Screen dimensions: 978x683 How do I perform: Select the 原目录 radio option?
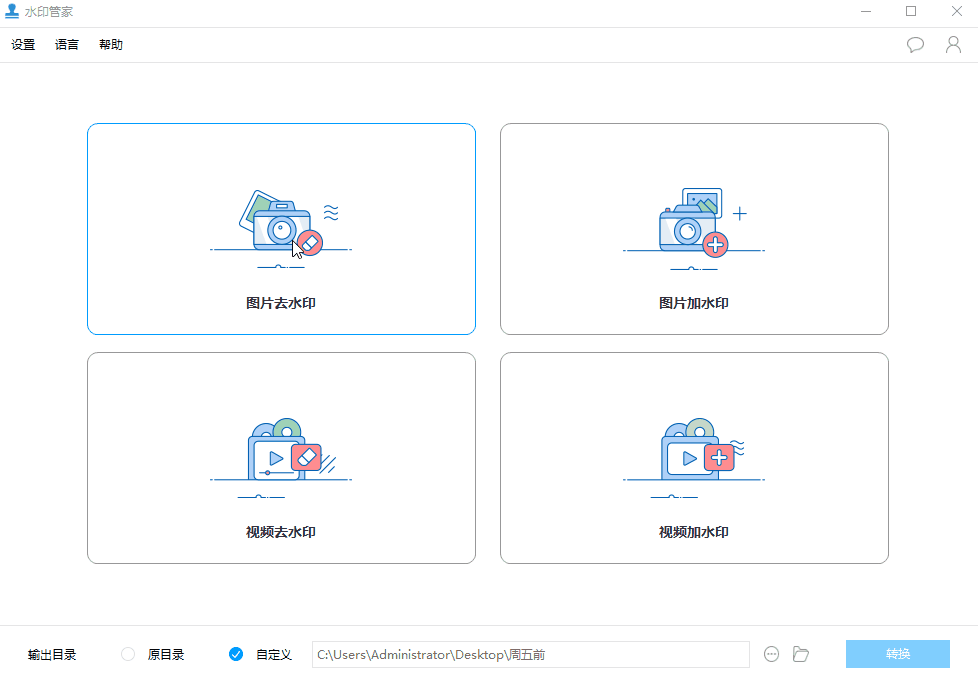coord(128,654)
